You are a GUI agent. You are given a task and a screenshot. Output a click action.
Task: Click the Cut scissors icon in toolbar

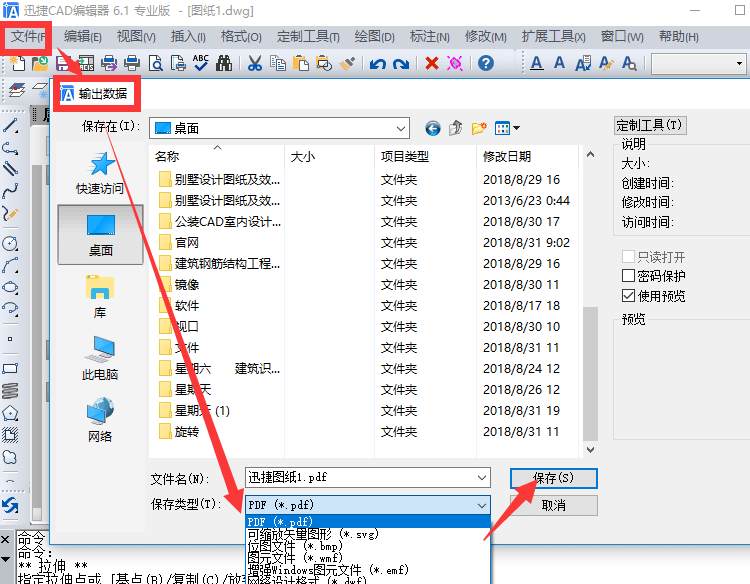(x=254, y=64)
